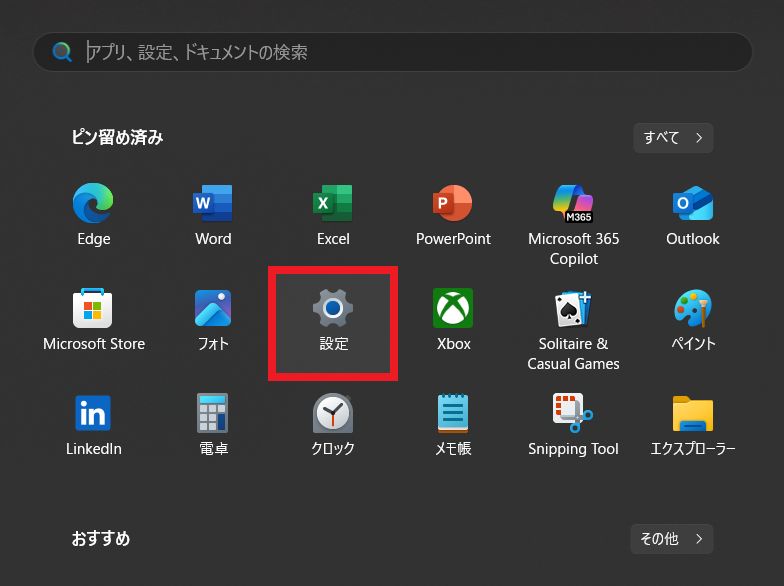This screenshot has width=784, height=586.
Task: Expand all apps with the すべて button
Action: coord(673,138)
